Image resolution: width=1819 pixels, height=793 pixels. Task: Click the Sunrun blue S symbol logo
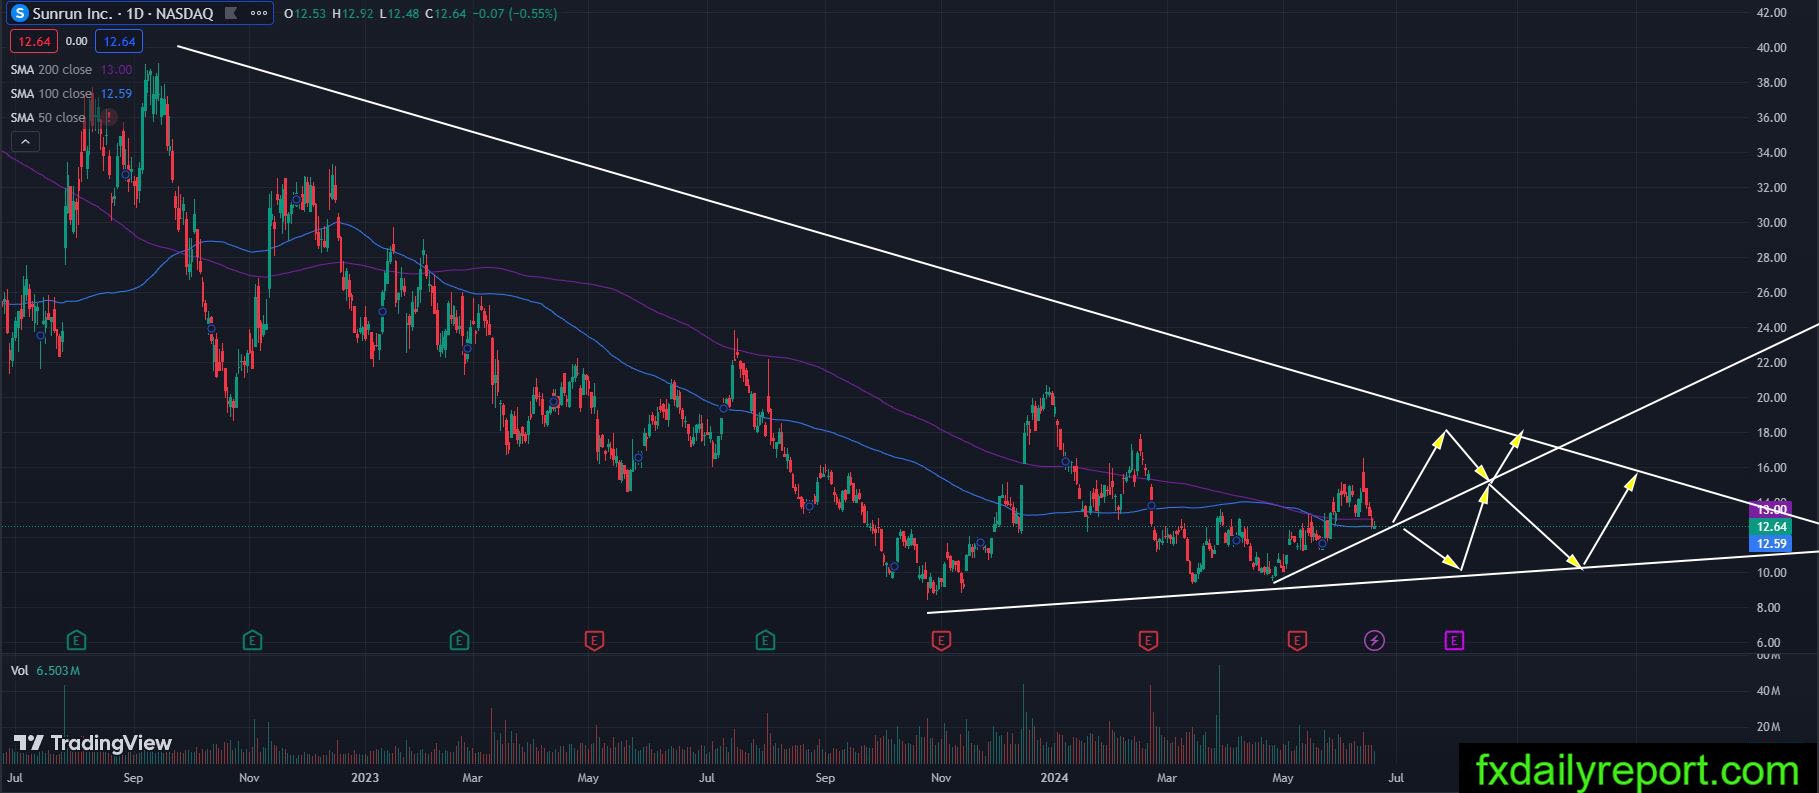[x=19, y=14]
